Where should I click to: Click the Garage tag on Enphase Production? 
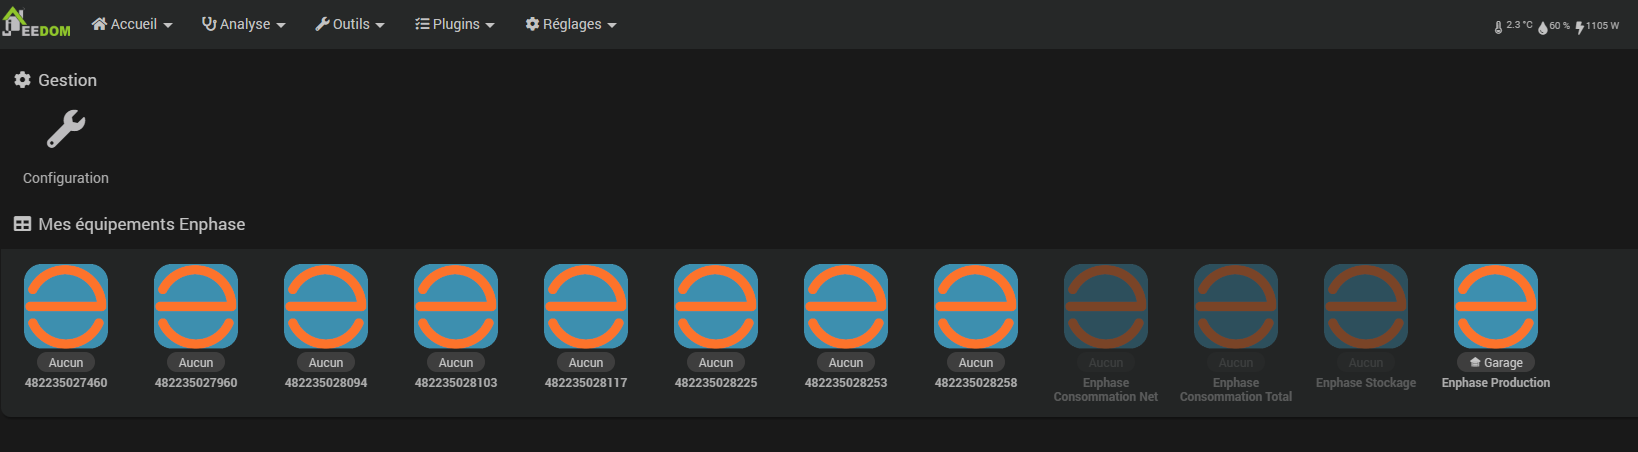[1496, 363]
